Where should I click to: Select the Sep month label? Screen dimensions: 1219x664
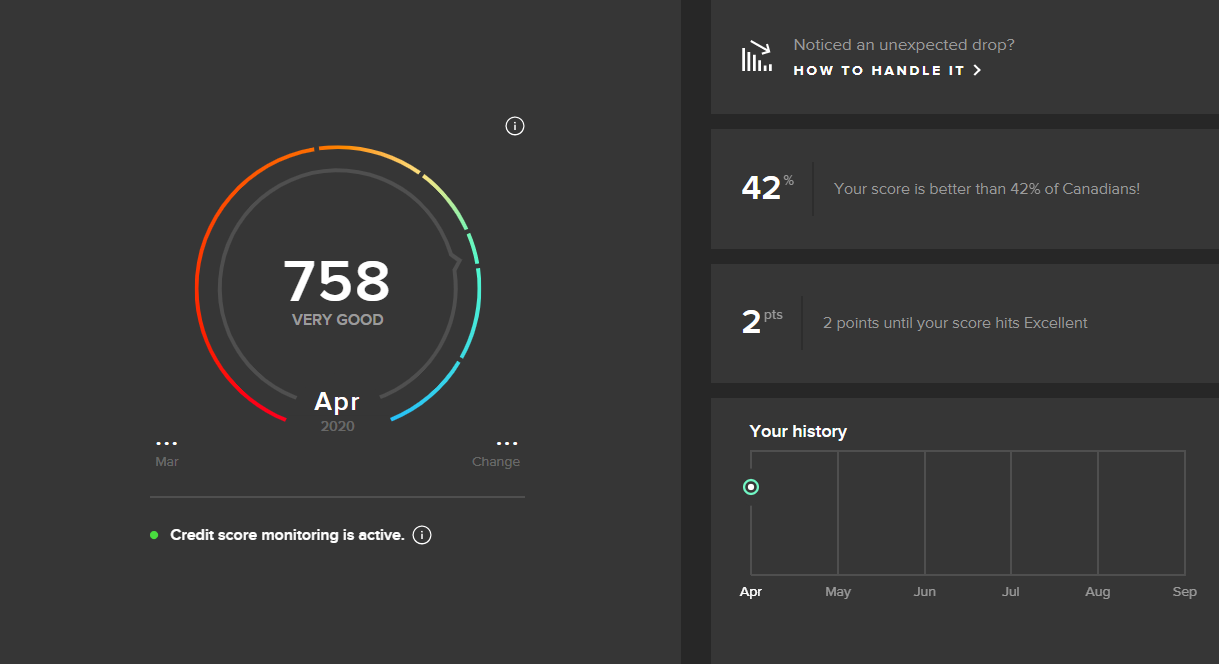(1184, 591)
